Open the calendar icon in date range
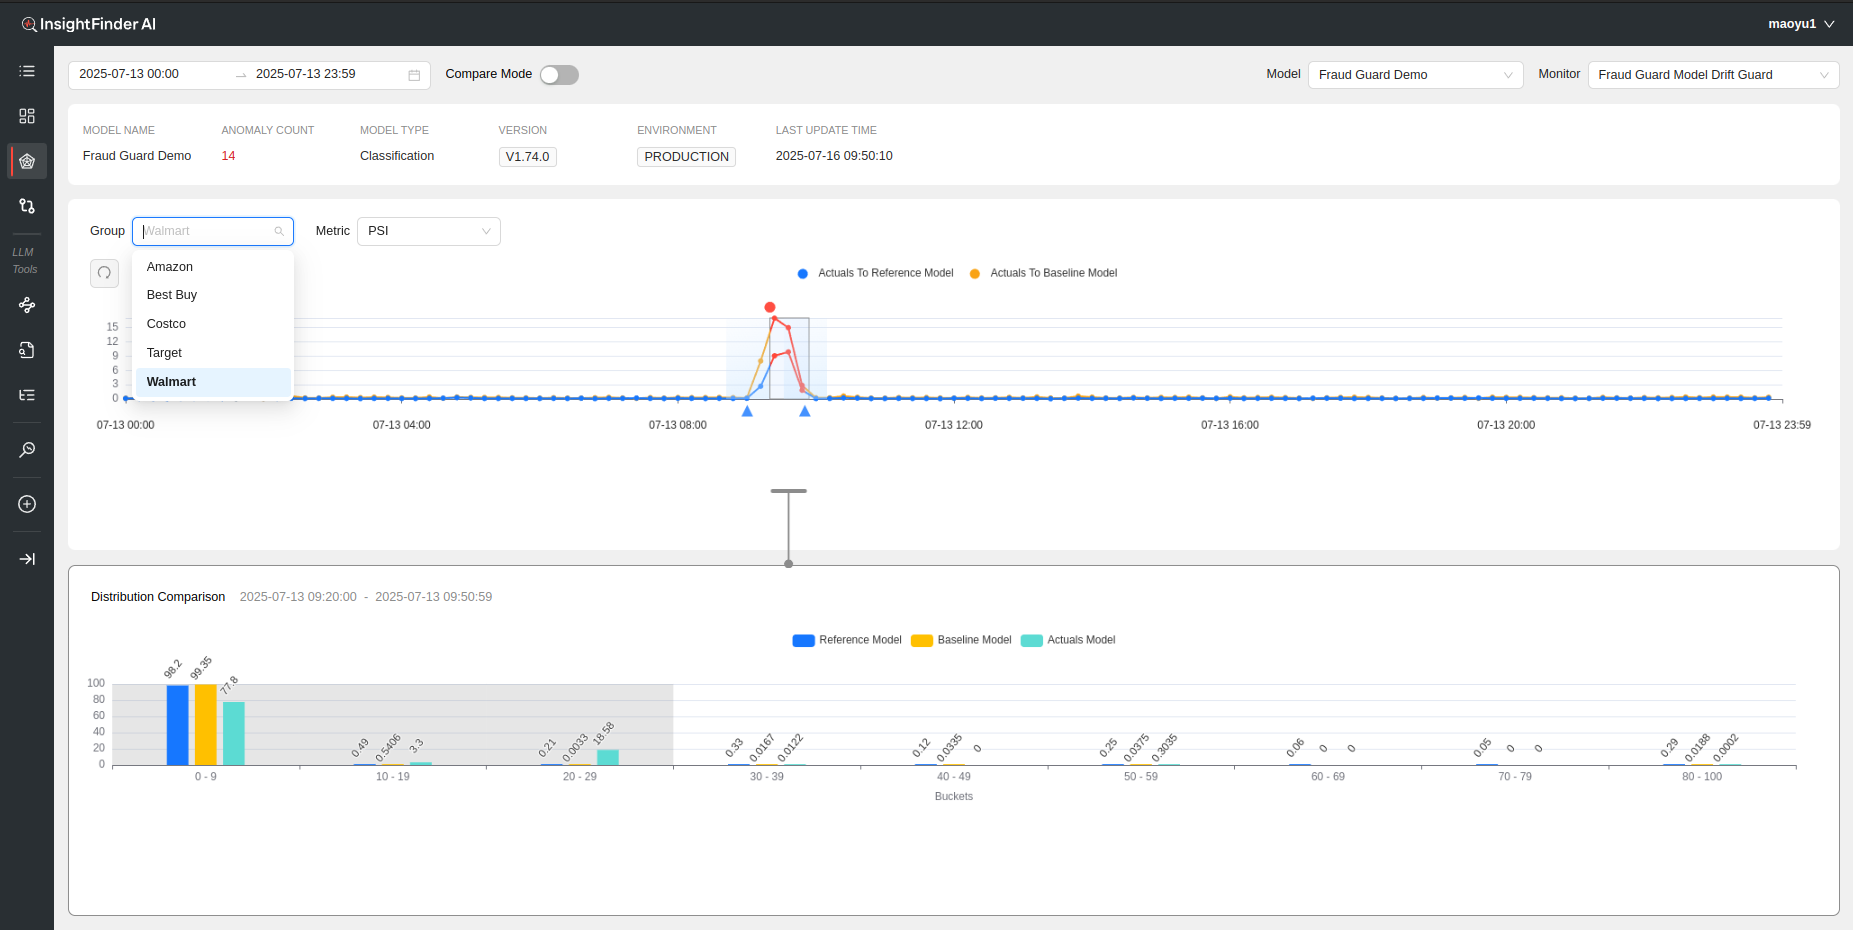1853x930 pixels. pyautogui.click(x=414, y=75)
